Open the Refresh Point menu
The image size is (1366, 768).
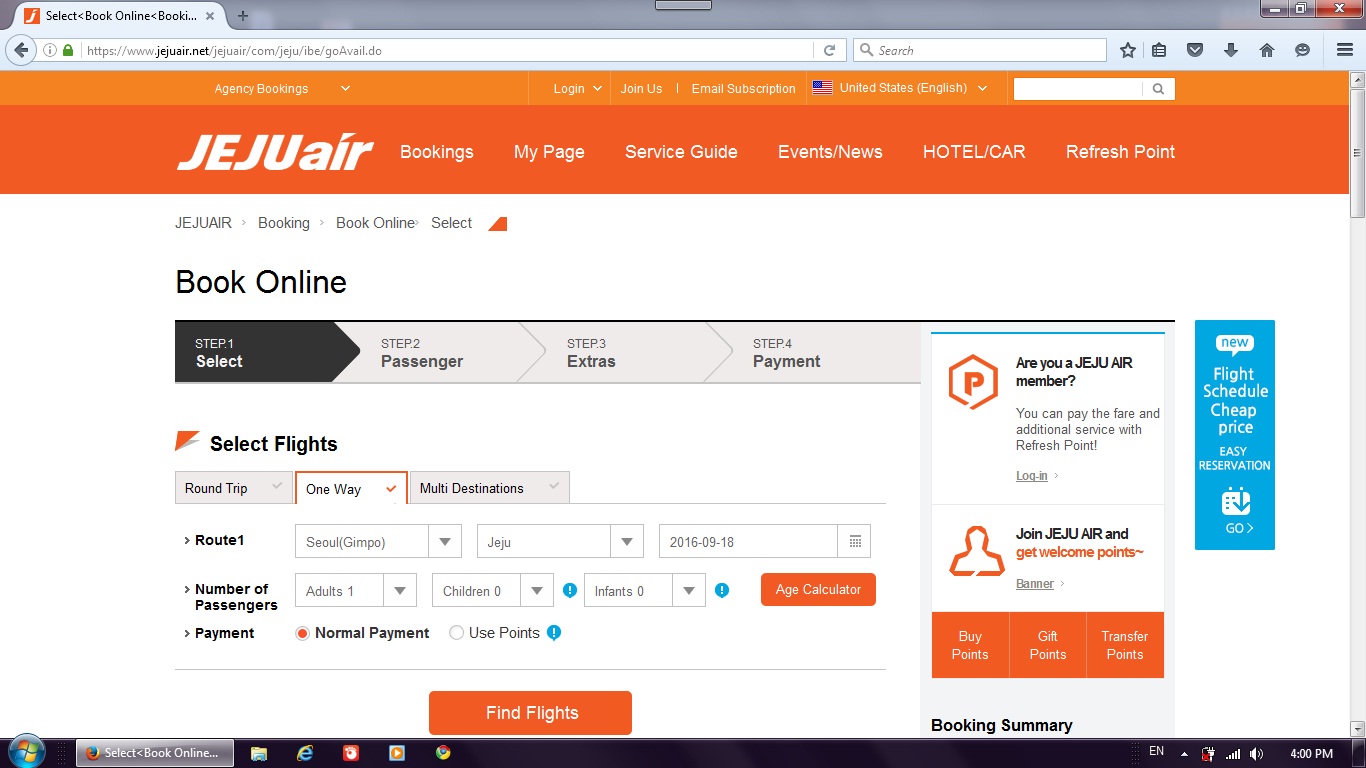(1120, 152)
